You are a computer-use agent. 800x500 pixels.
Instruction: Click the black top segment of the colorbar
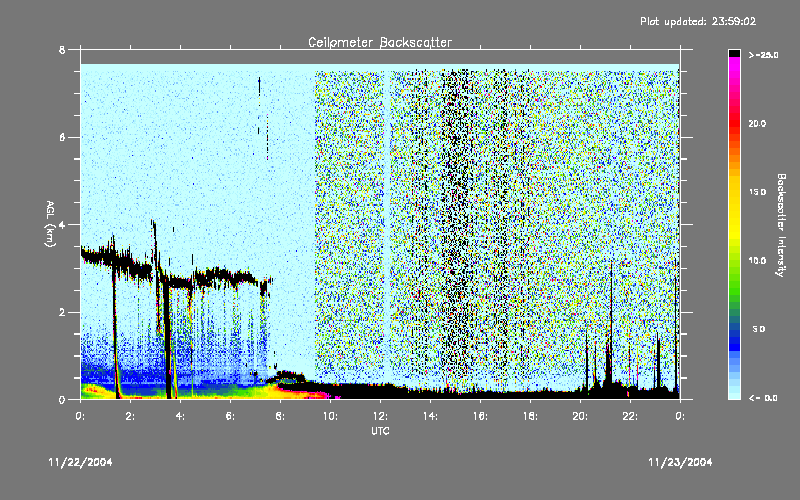[734, 53]
